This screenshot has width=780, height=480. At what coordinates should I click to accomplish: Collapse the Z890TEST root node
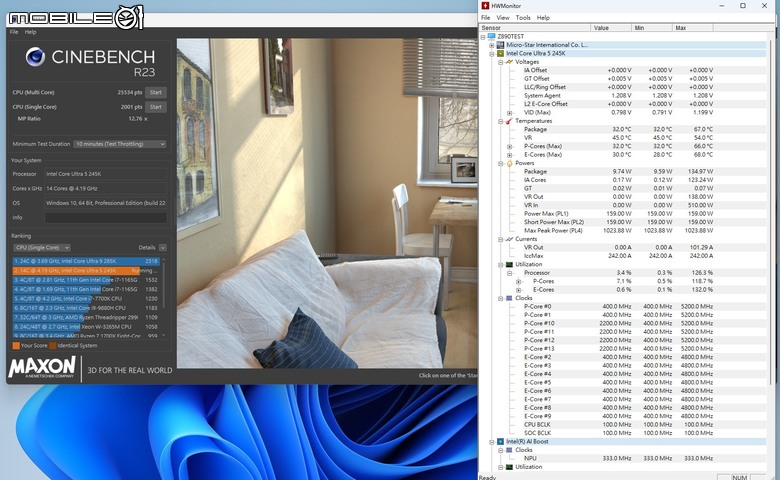point(483,37)
